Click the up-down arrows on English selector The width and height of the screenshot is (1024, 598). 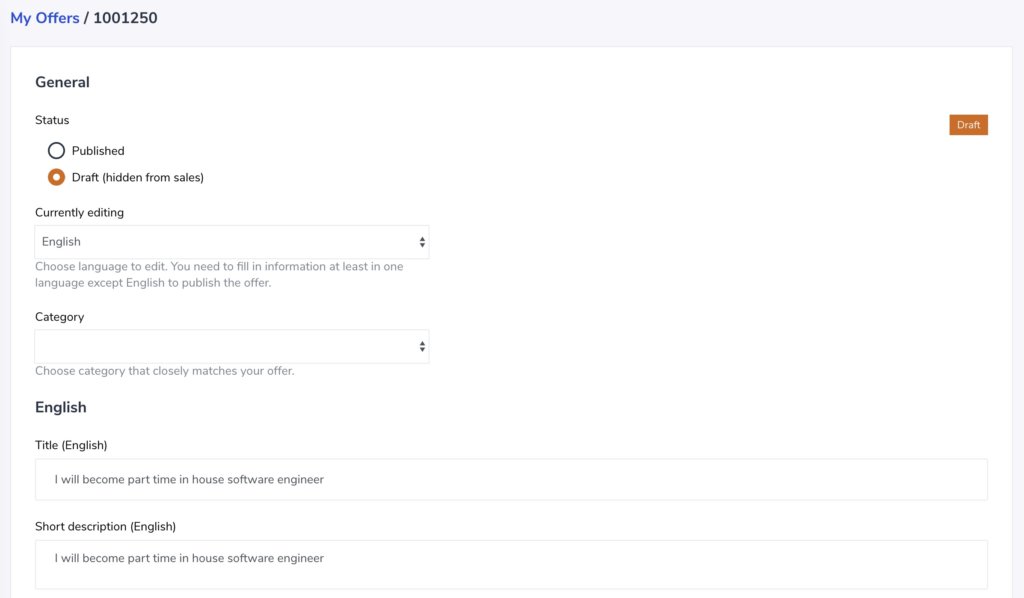click(422, 242)
